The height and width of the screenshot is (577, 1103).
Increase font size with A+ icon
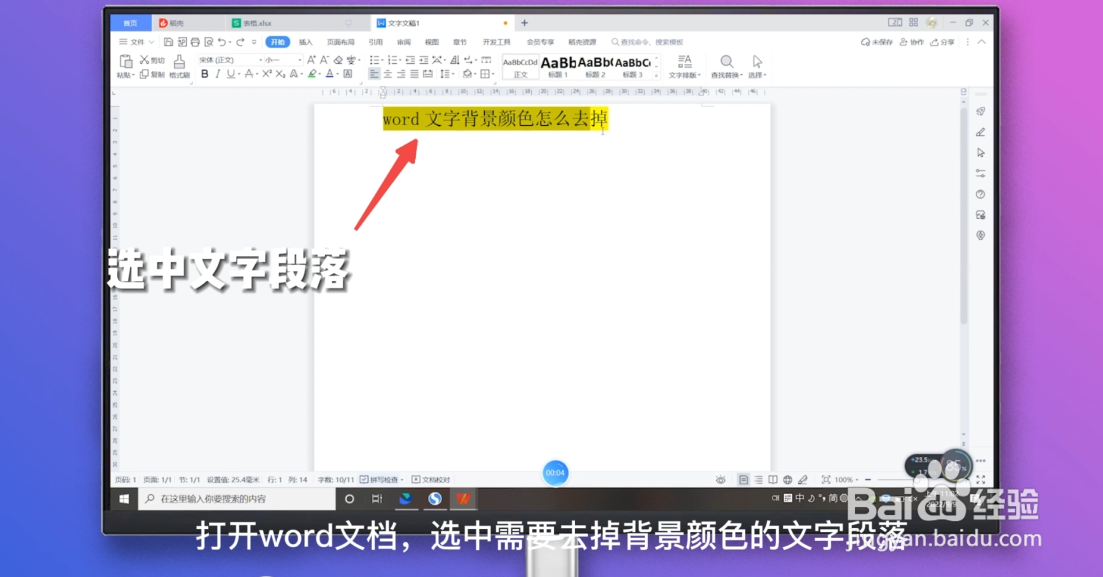pos(311,61)
